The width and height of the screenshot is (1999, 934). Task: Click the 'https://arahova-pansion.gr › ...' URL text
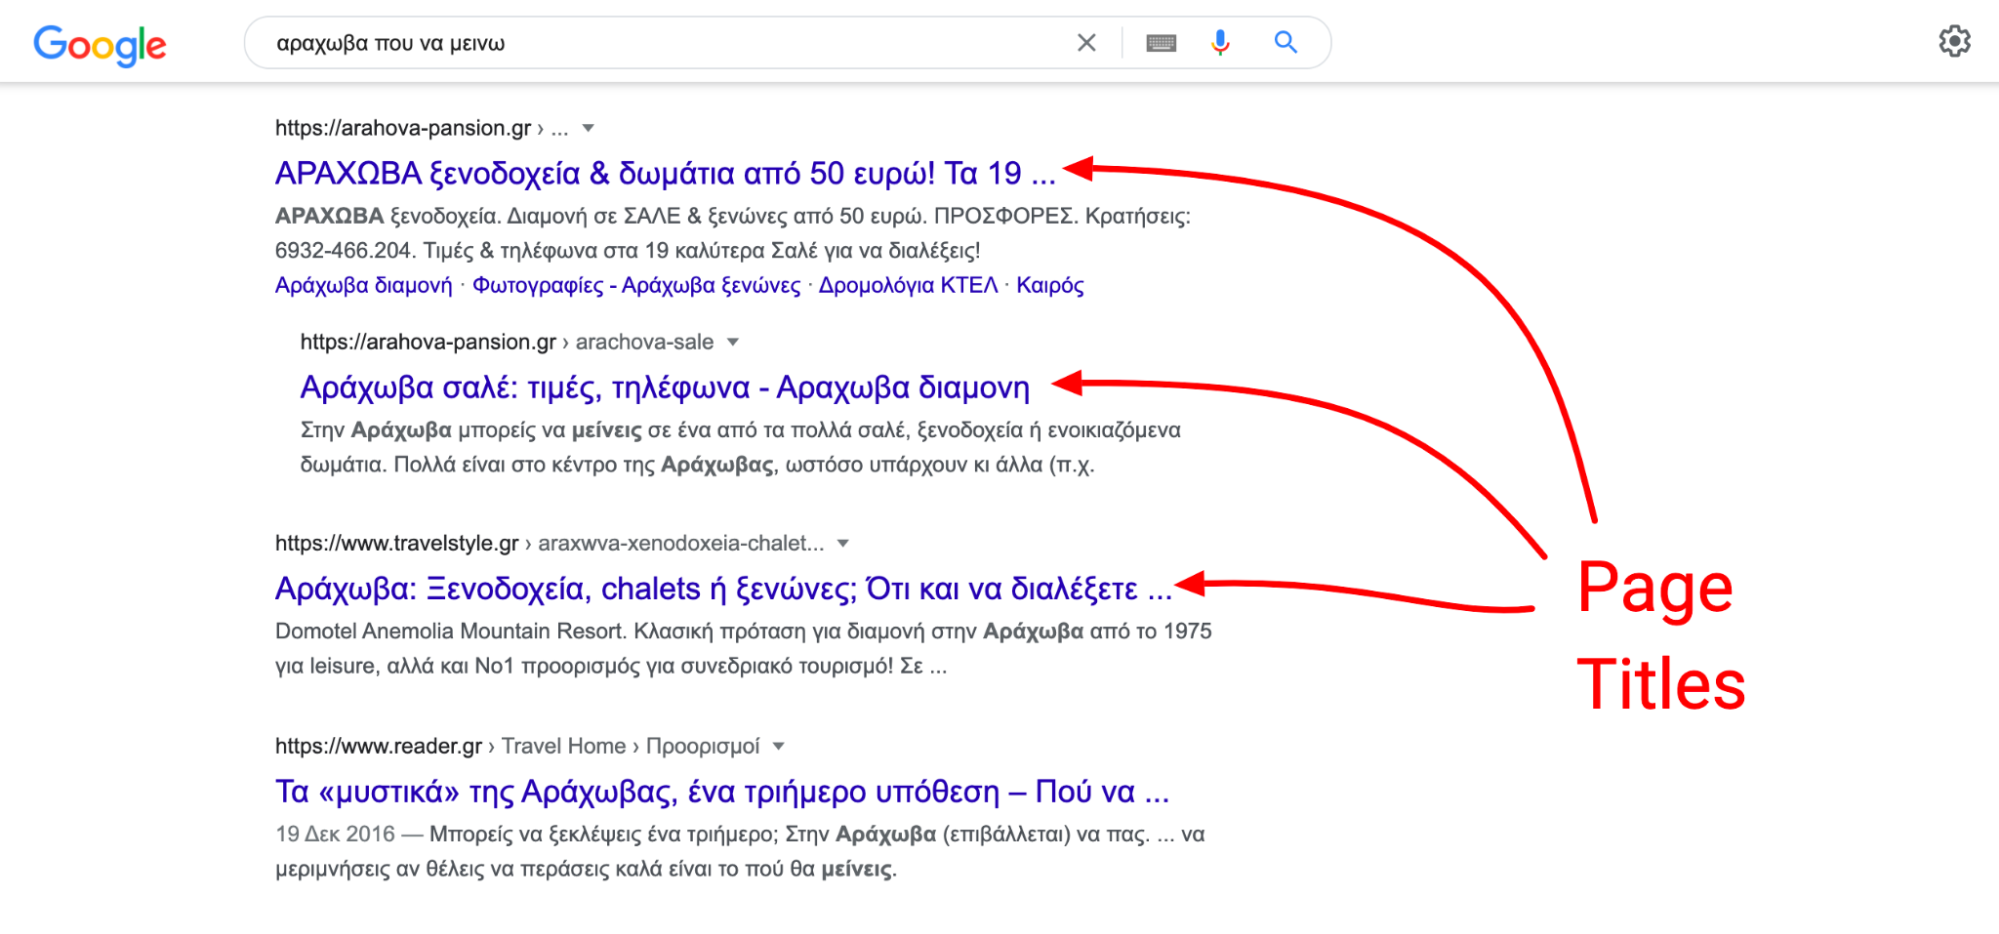pyautogui.click(x=421, y=128)
